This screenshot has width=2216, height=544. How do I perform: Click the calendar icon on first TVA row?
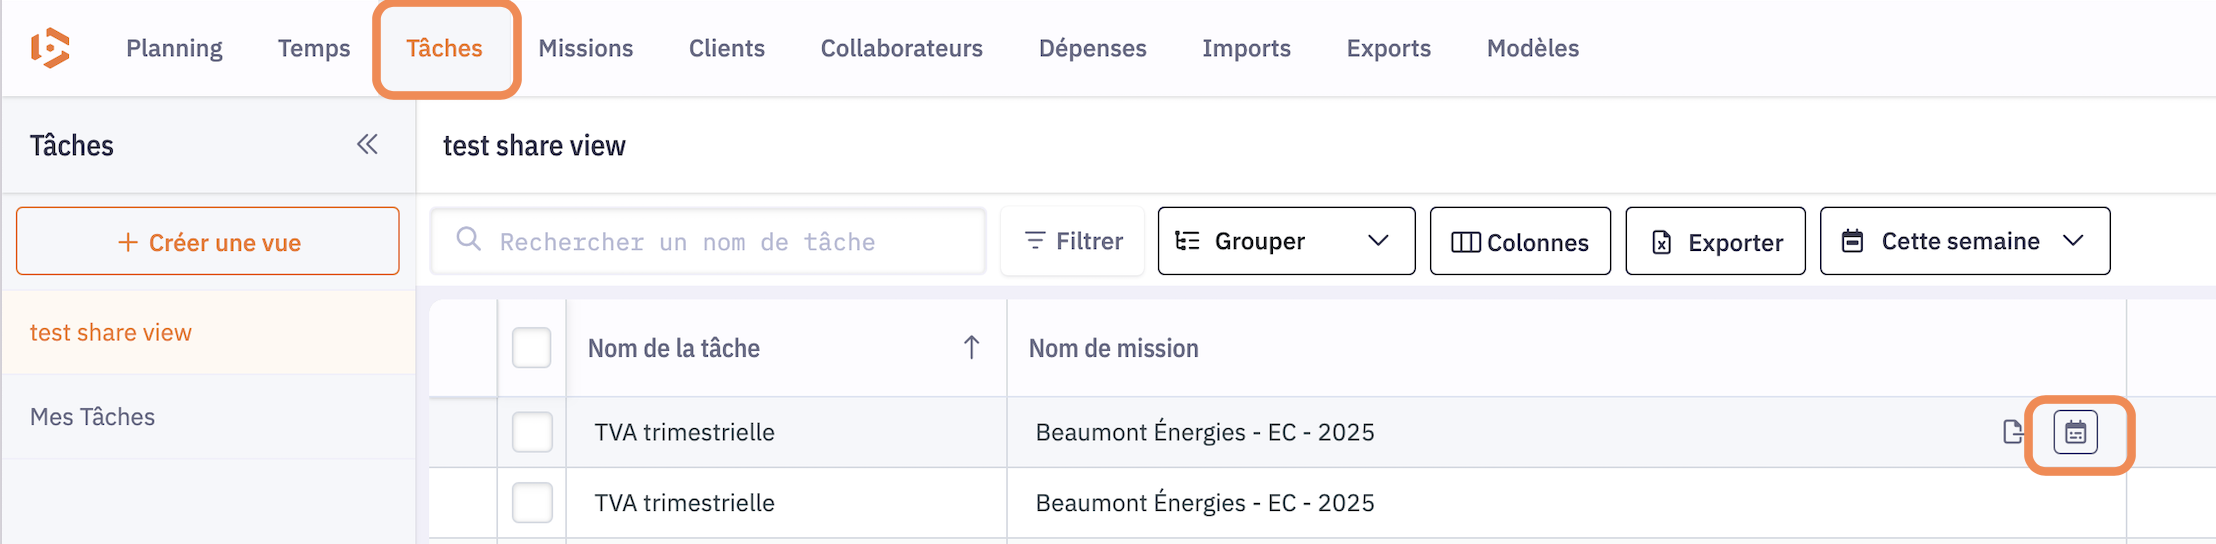point(2075,433)
